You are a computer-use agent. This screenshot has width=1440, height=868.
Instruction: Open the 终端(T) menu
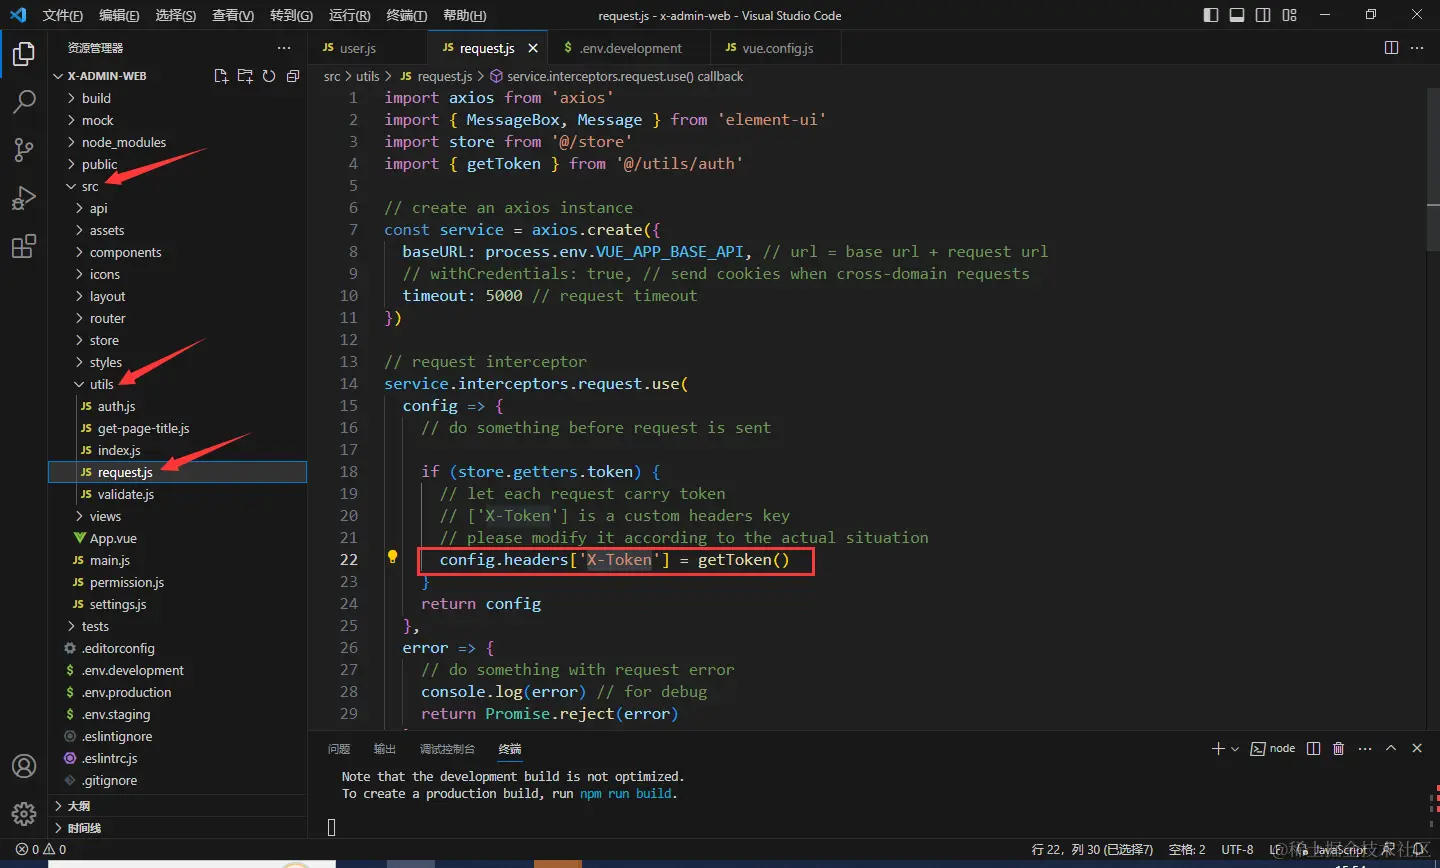(x=406, y=15)
